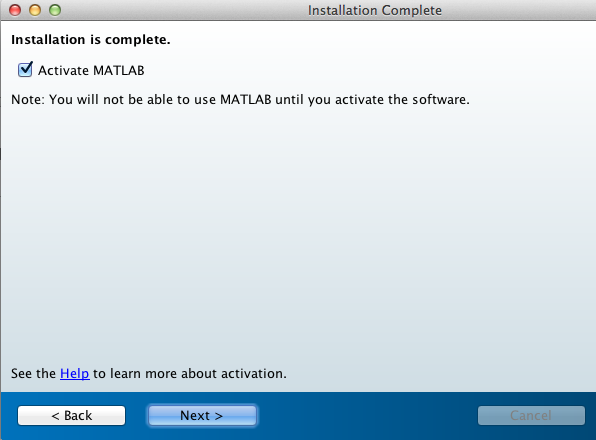Go back with the < Back button
This screenshot has width=596, height=440.
point(71,416)
